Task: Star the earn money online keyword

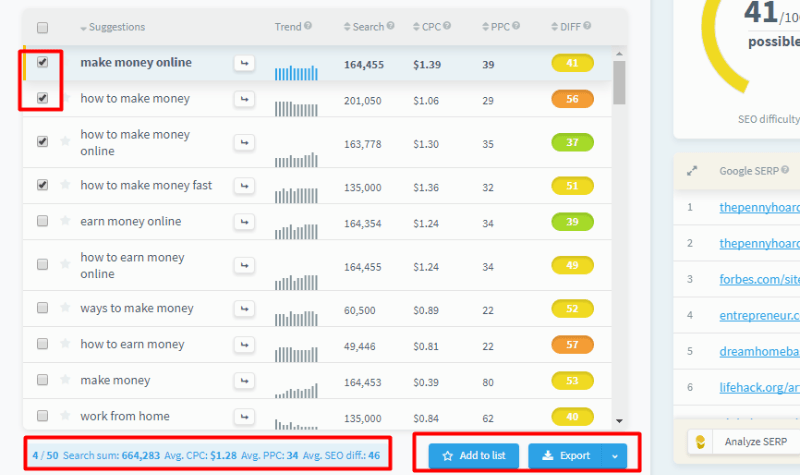Action: [65, 220]
